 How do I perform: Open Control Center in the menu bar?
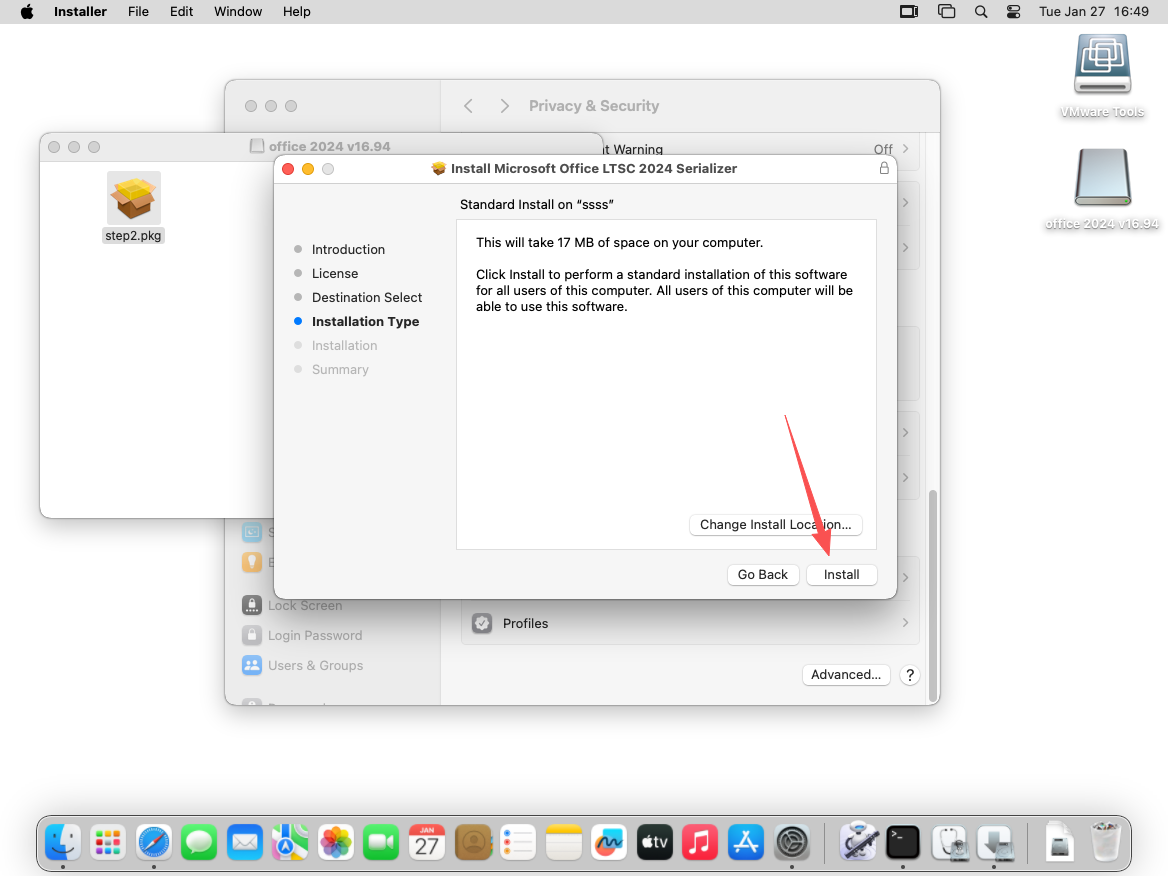[x=1014, y=12]
